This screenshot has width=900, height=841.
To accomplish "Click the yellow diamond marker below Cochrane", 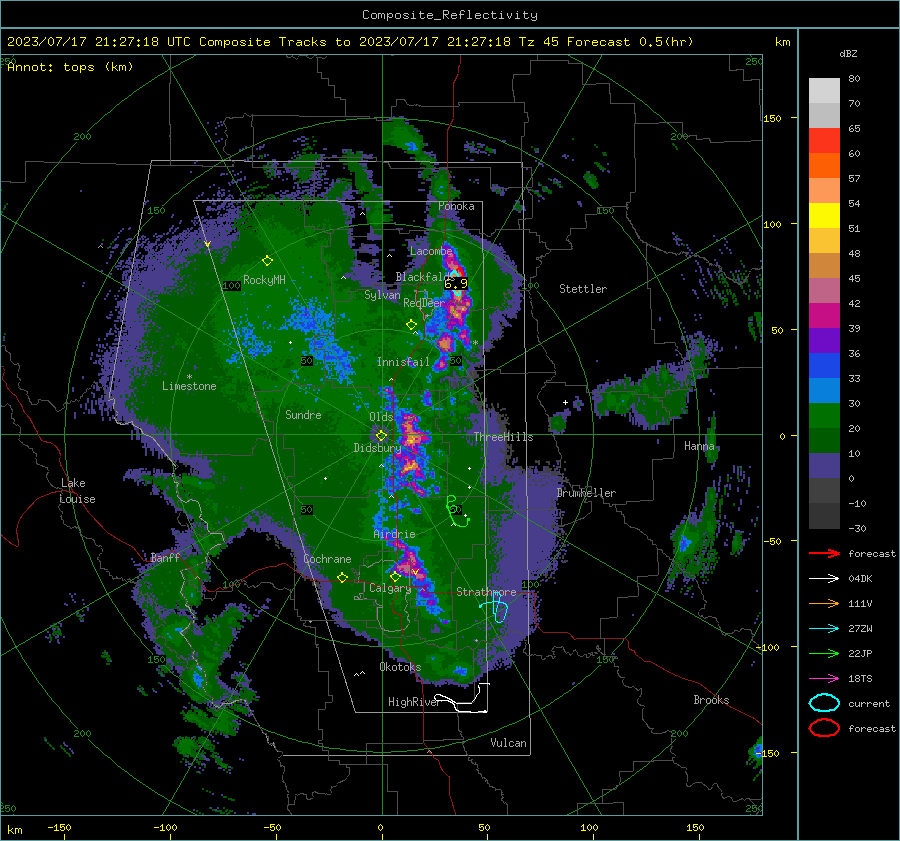I will pos(342,577).
